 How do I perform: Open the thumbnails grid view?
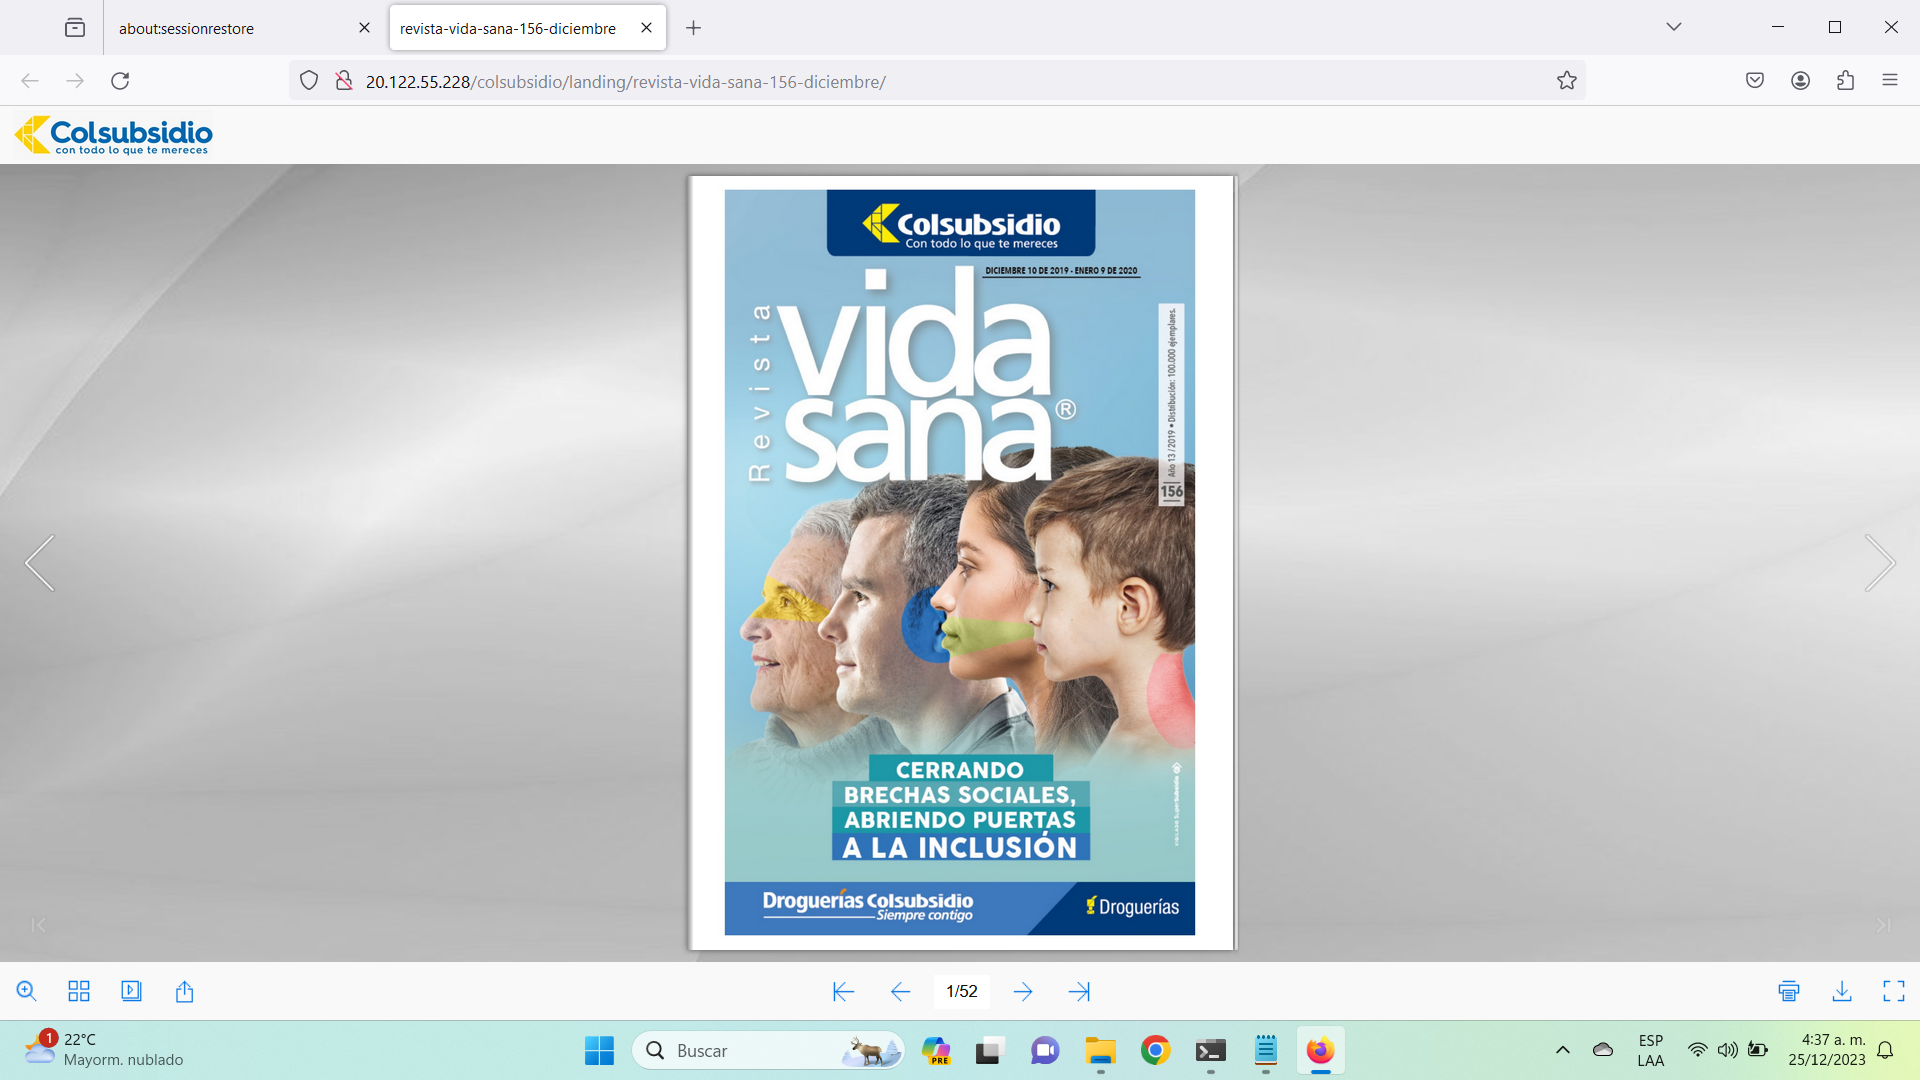point(79,991)
